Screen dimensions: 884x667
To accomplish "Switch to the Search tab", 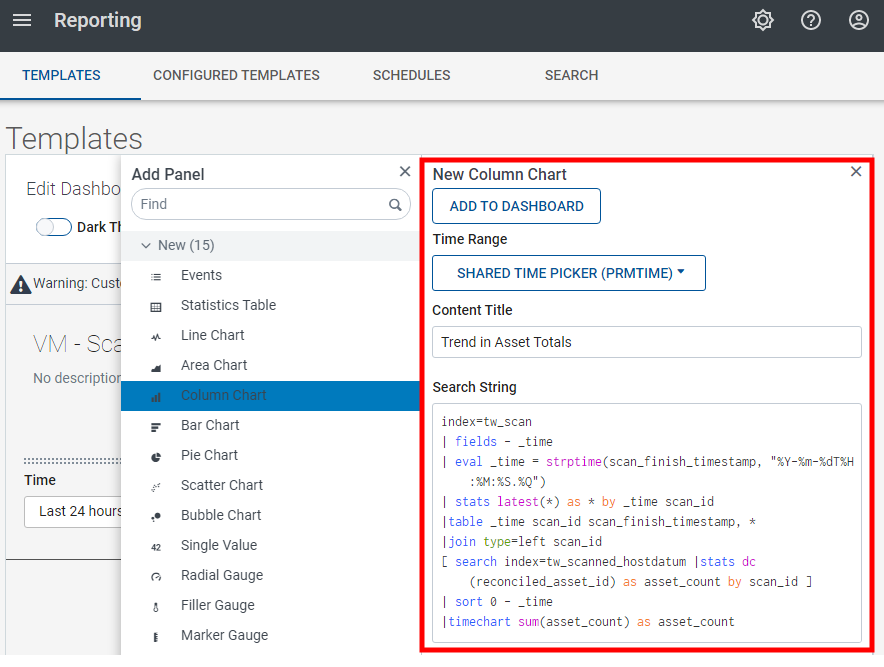I will [571, 75].
